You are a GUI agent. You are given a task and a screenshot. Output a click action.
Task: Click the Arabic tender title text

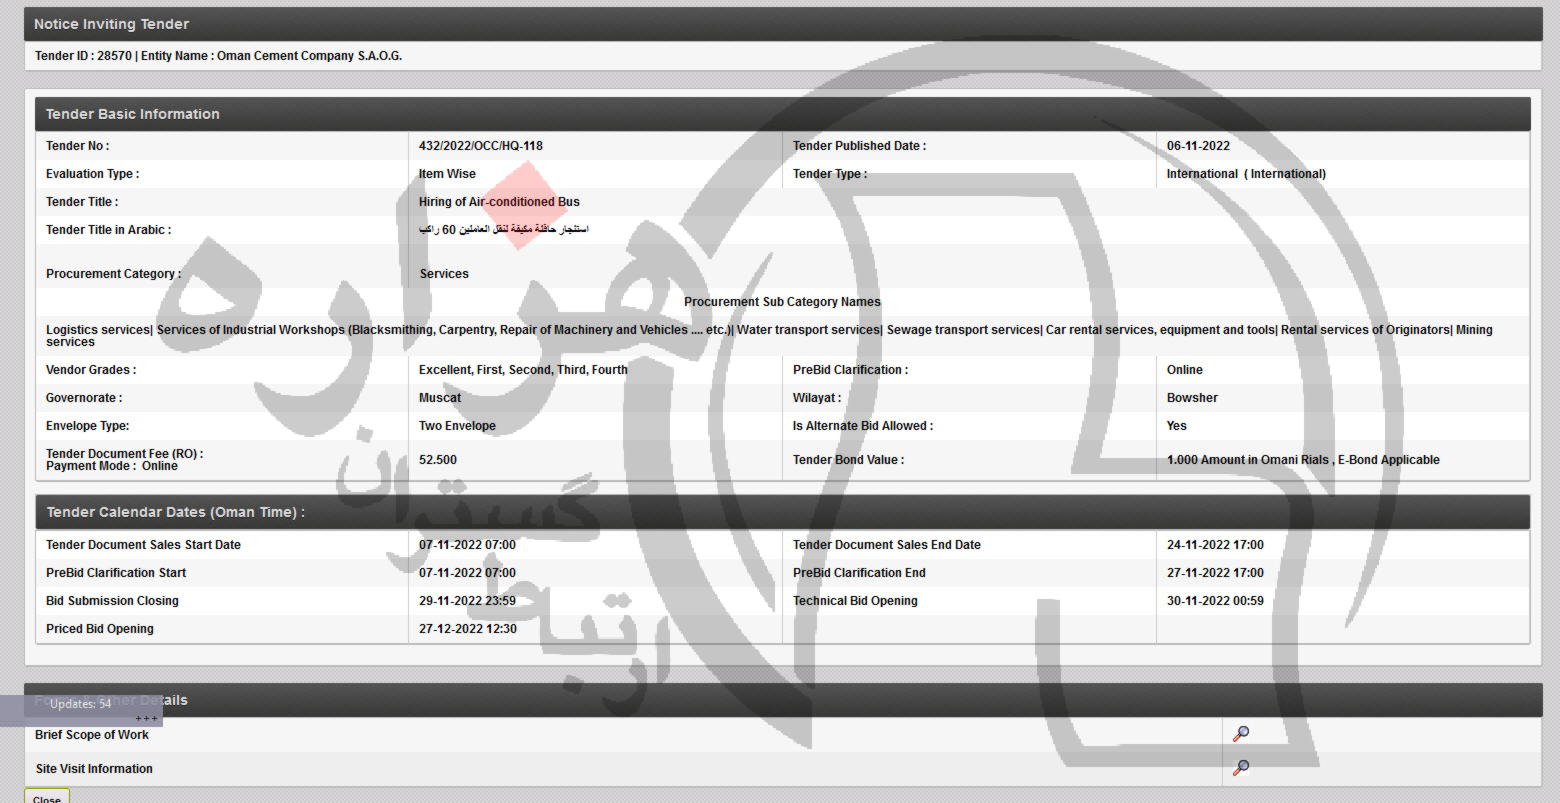(504, 230)
